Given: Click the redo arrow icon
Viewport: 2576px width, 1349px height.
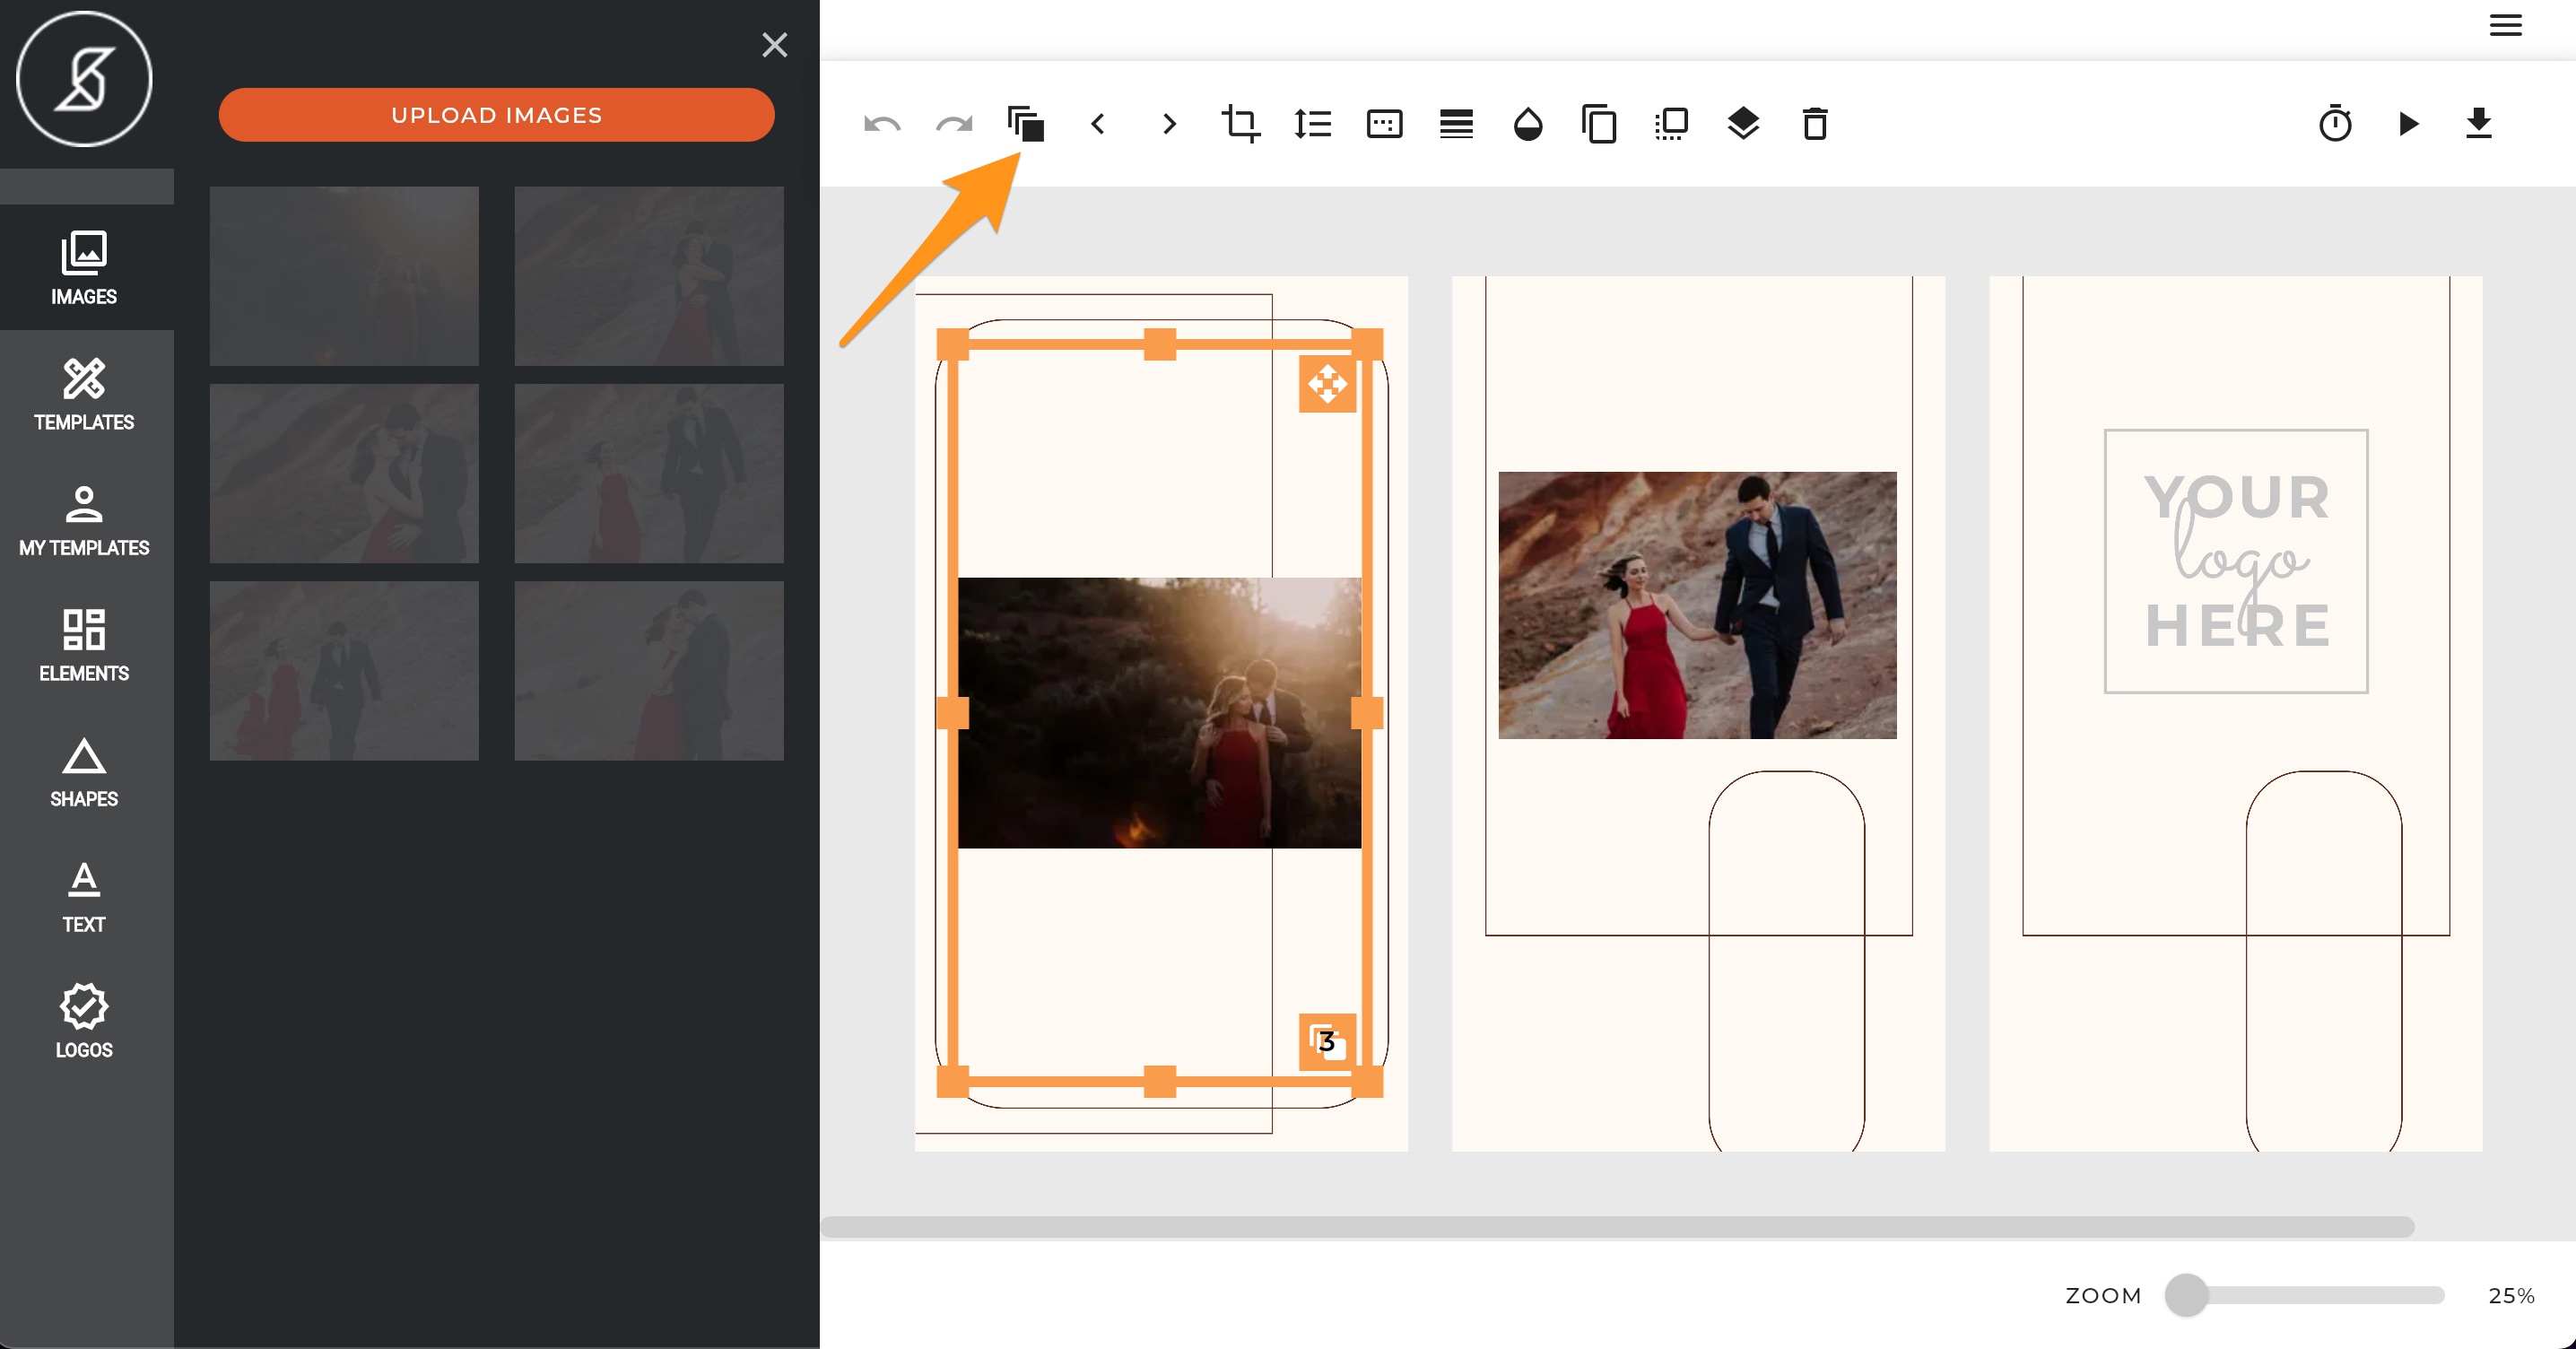Looking at the screenshot, I should (x=954, y=124).
